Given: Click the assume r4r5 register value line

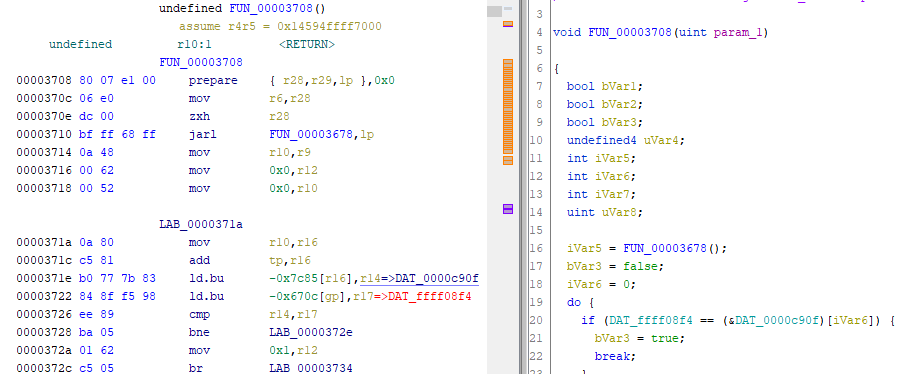Looking at the screenshot, I should [280, 26].
